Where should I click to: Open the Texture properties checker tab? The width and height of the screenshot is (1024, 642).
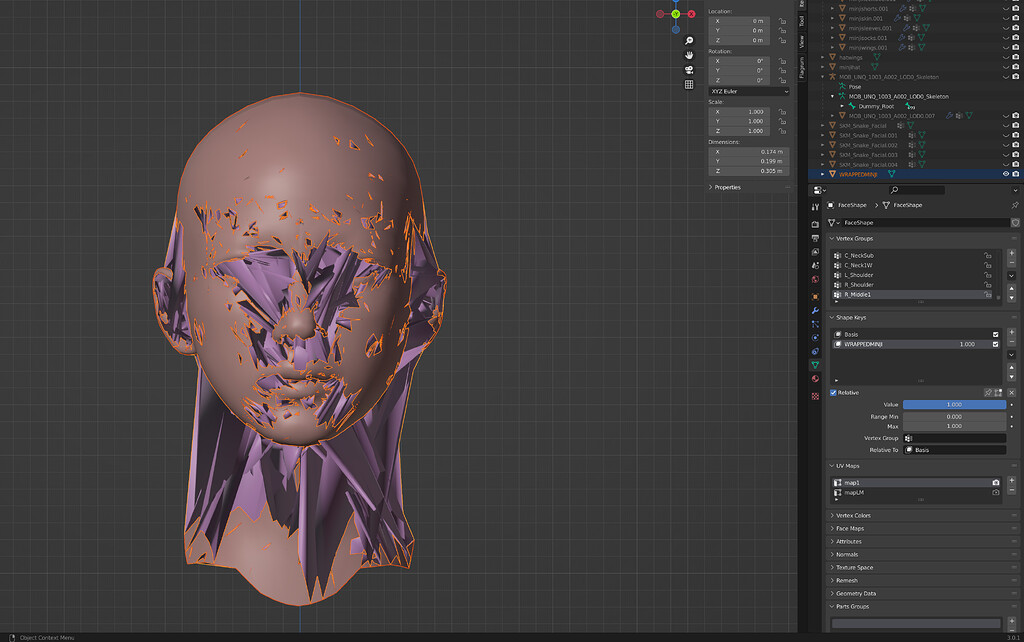click(815, 396)
